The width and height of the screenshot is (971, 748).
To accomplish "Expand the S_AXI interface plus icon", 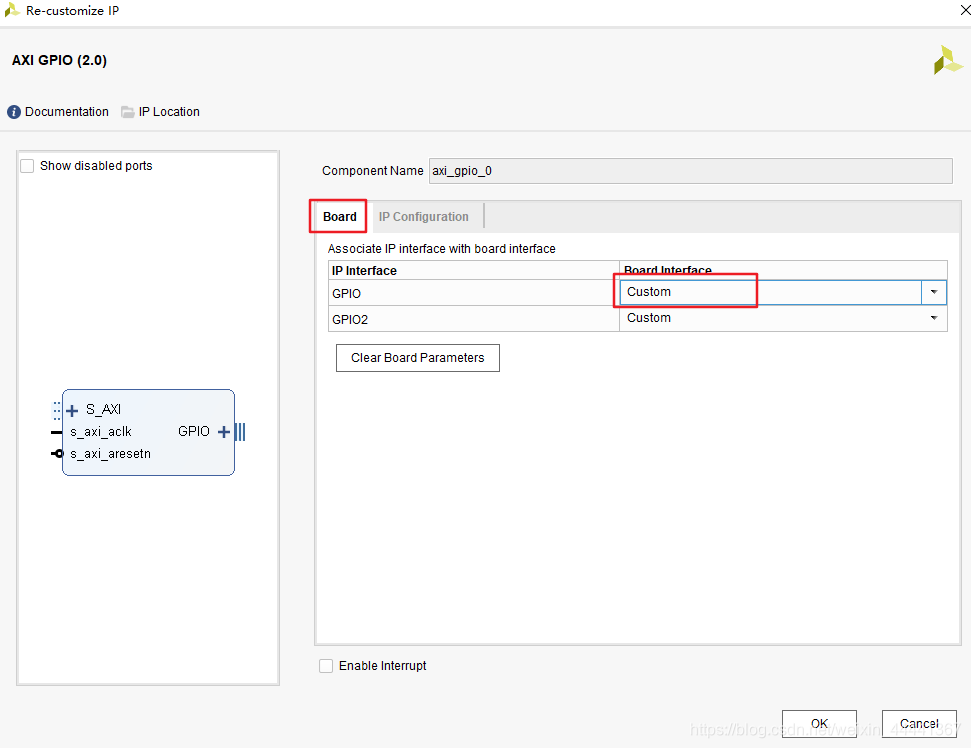I will (x=72, y=411).
